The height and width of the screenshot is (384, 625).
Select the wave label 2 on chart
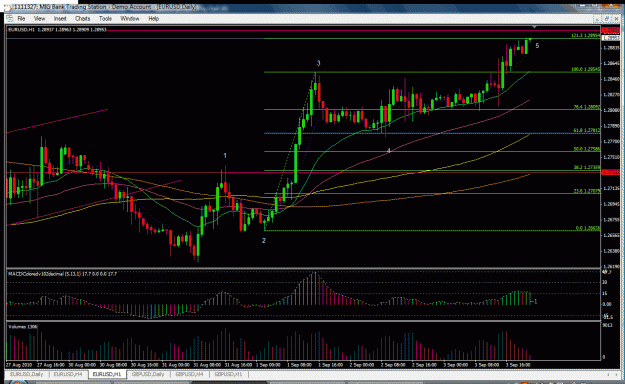tap(263, 240)
